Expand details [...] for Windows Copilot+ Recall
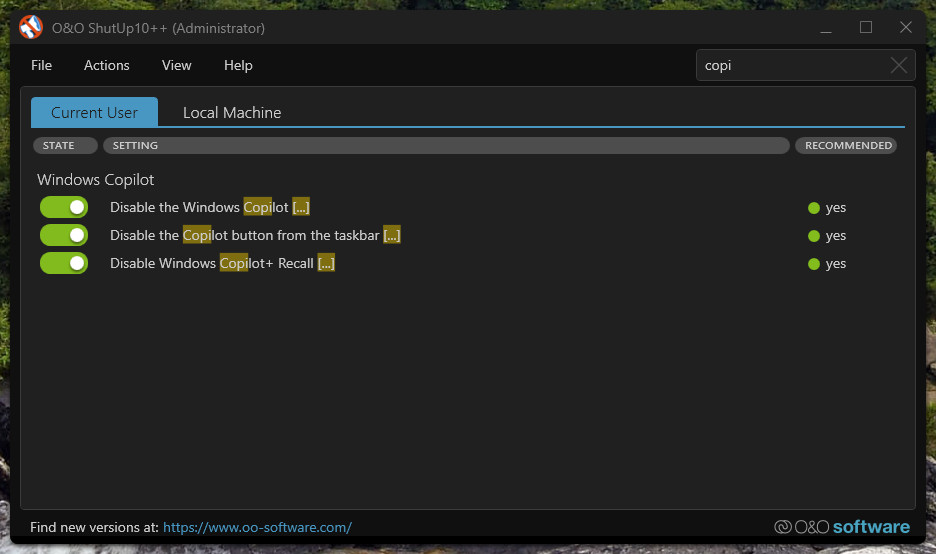 [x=326, y=263]
